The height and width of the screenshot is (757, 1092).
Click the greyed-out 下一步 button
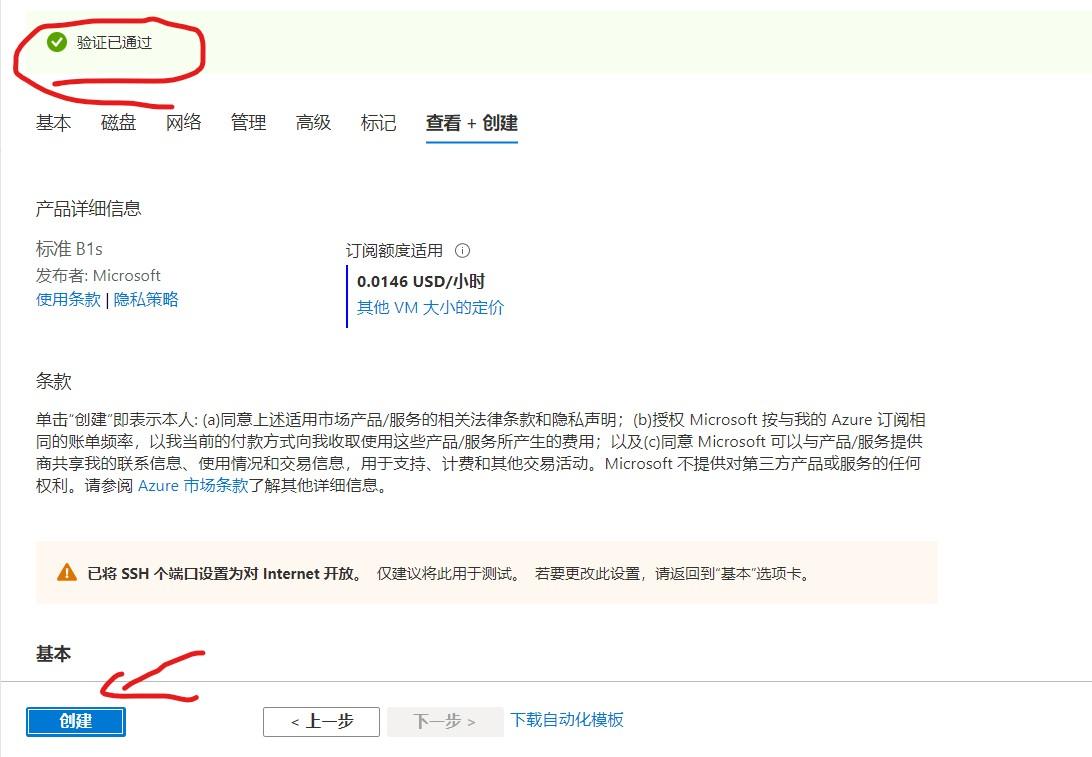444,721
